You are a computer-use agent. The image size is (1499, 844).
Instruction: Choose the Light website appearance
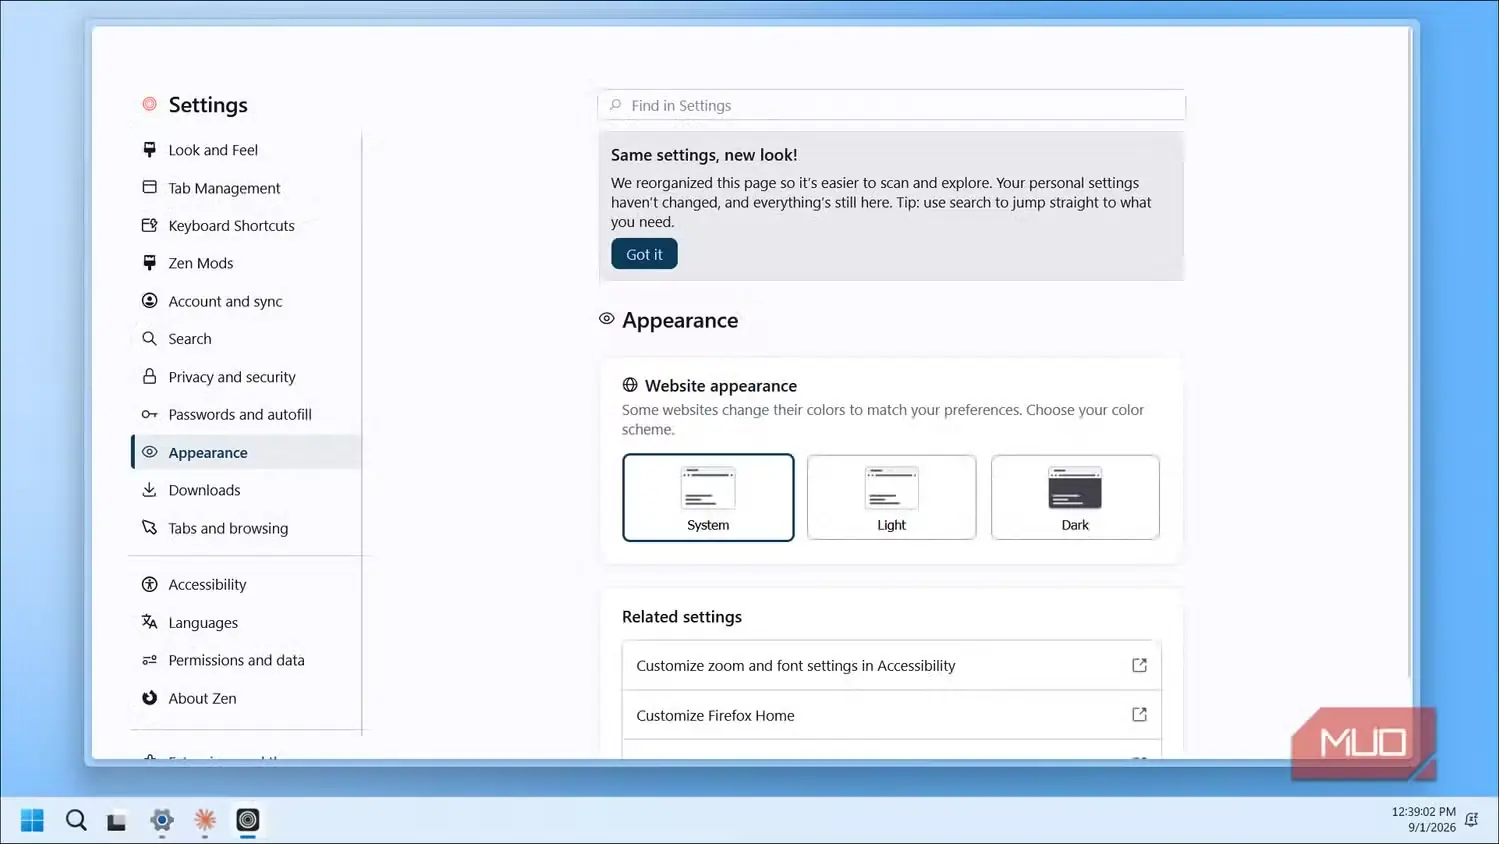pyautogui.click(x=891, y=497)
